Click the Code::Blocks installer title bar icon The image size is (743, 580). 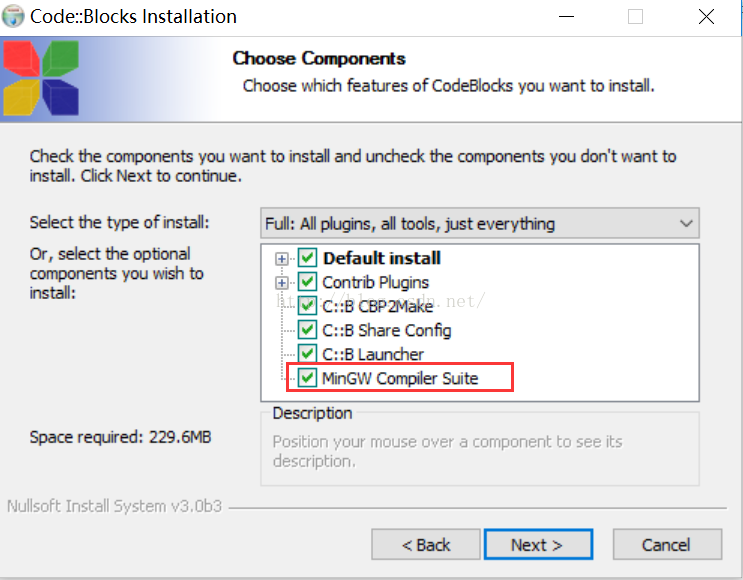pos(13,17)
